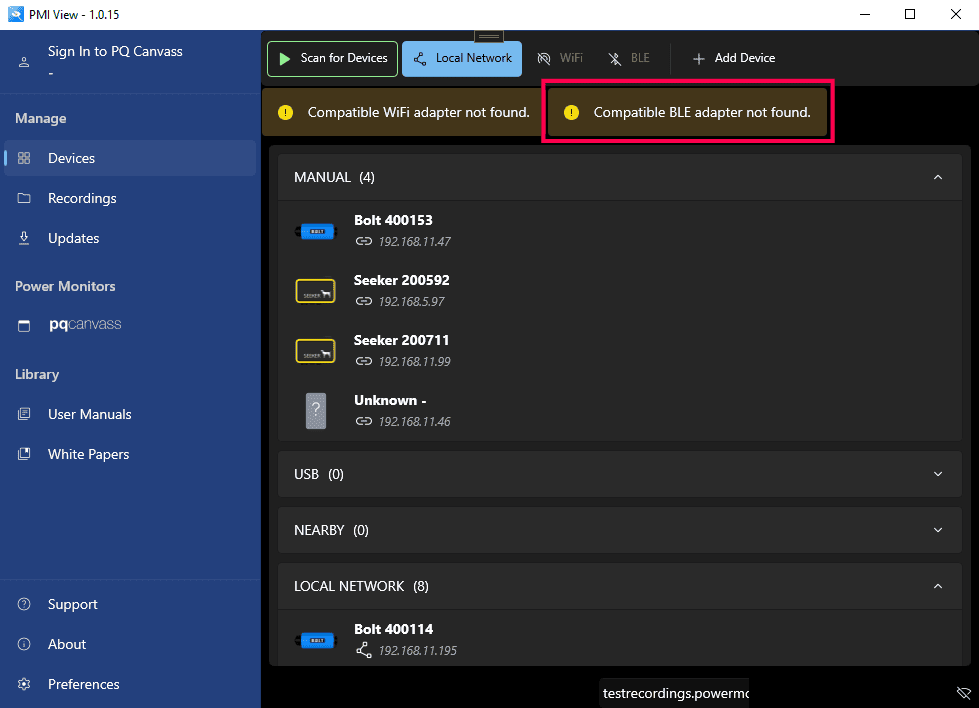This screenshot has height=708, width=979.
Task: Toggle the Local Network filter
Action: click(462, 59)
